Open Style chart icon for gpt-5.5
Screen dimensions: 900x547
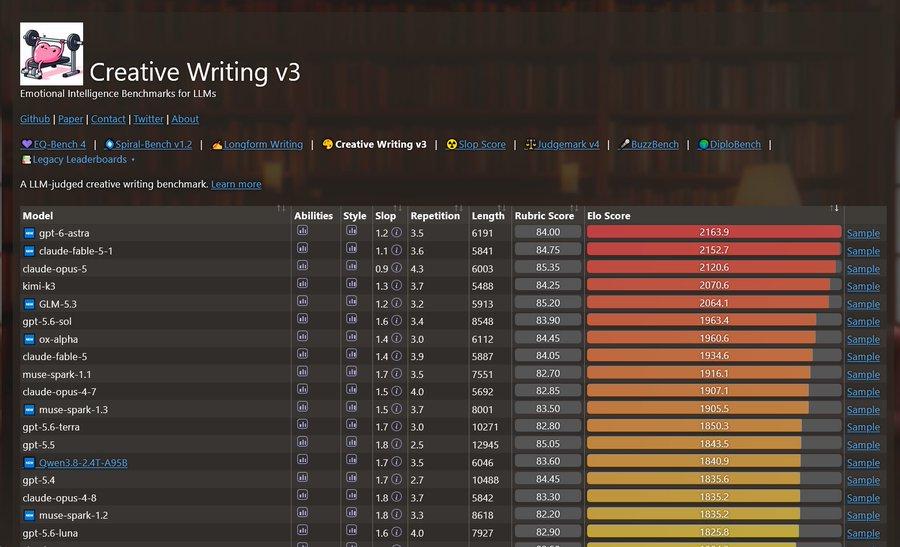click(351, 443)
